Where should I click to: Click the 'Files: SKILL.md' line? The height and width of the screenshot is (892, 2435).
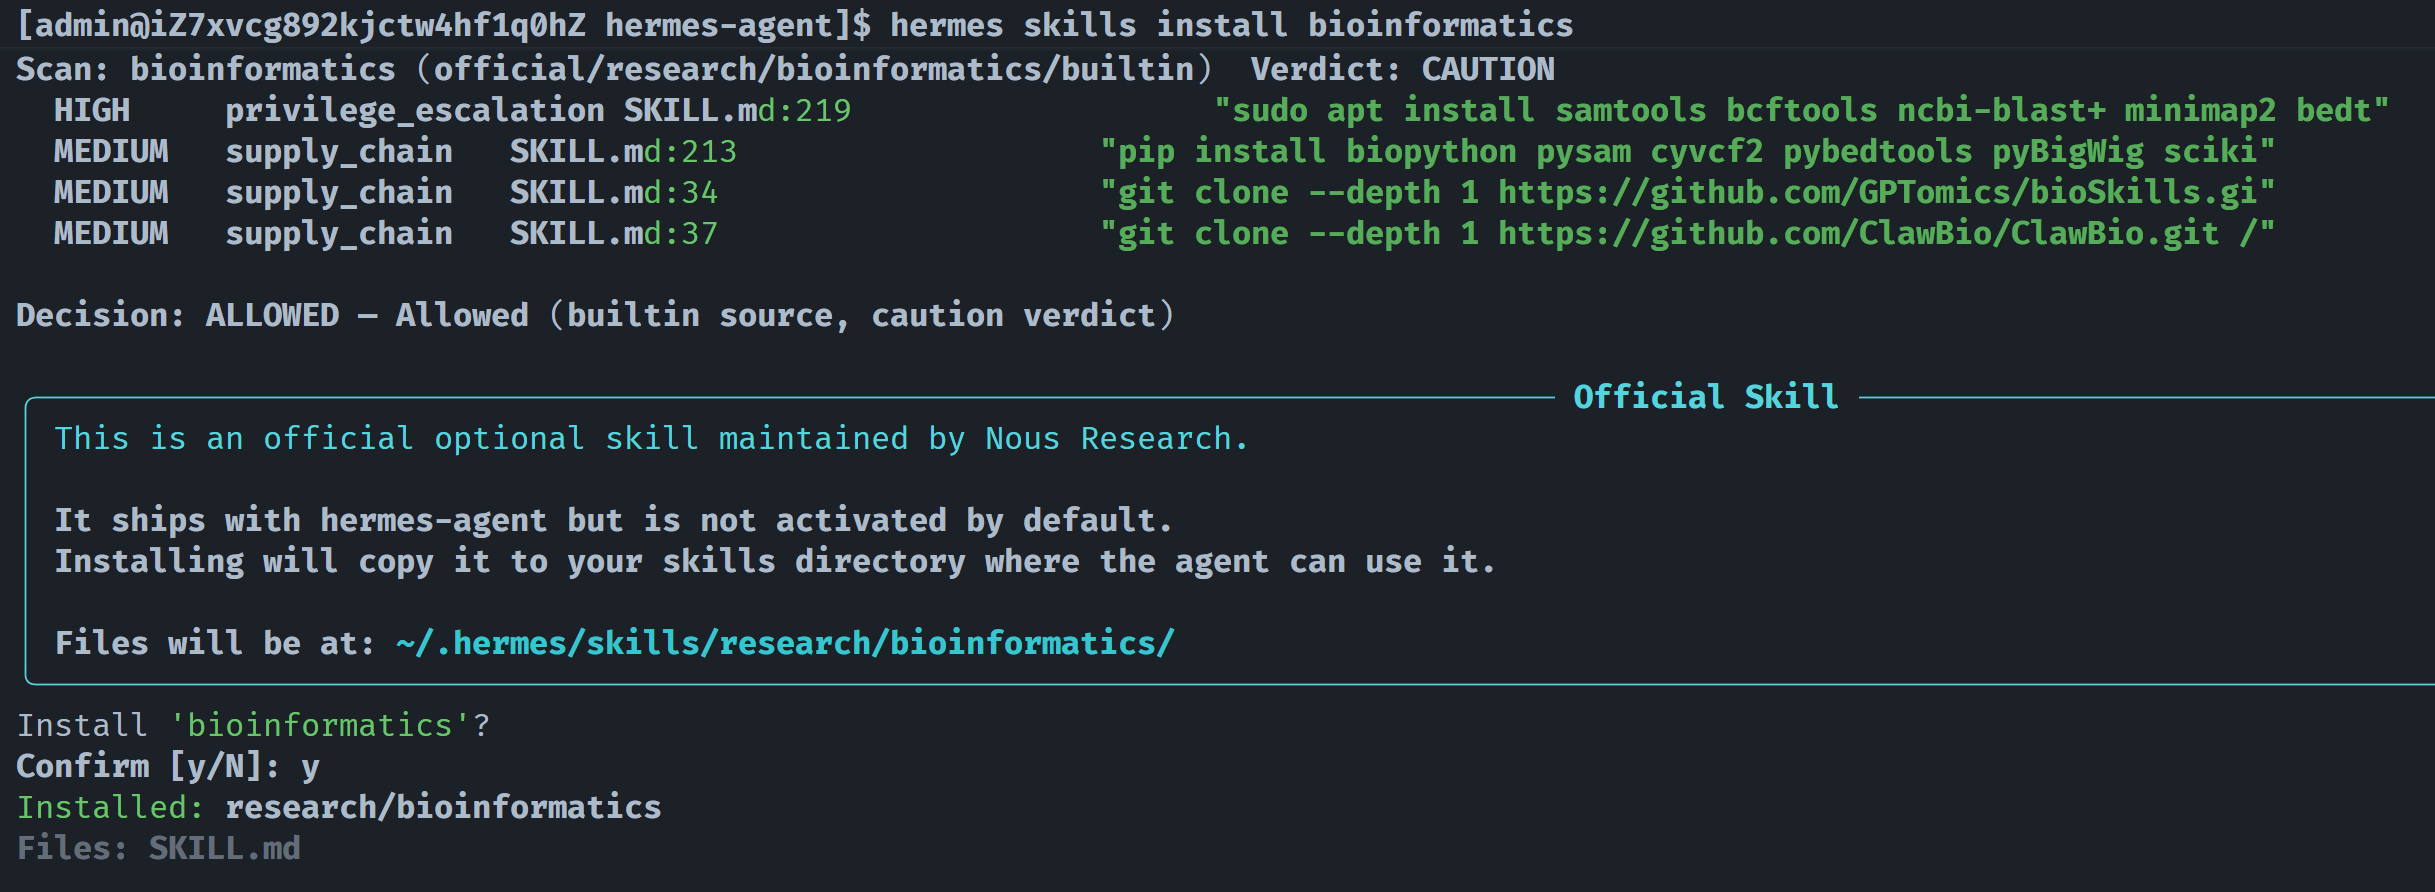pyautogui.click(x=159, y=848)
